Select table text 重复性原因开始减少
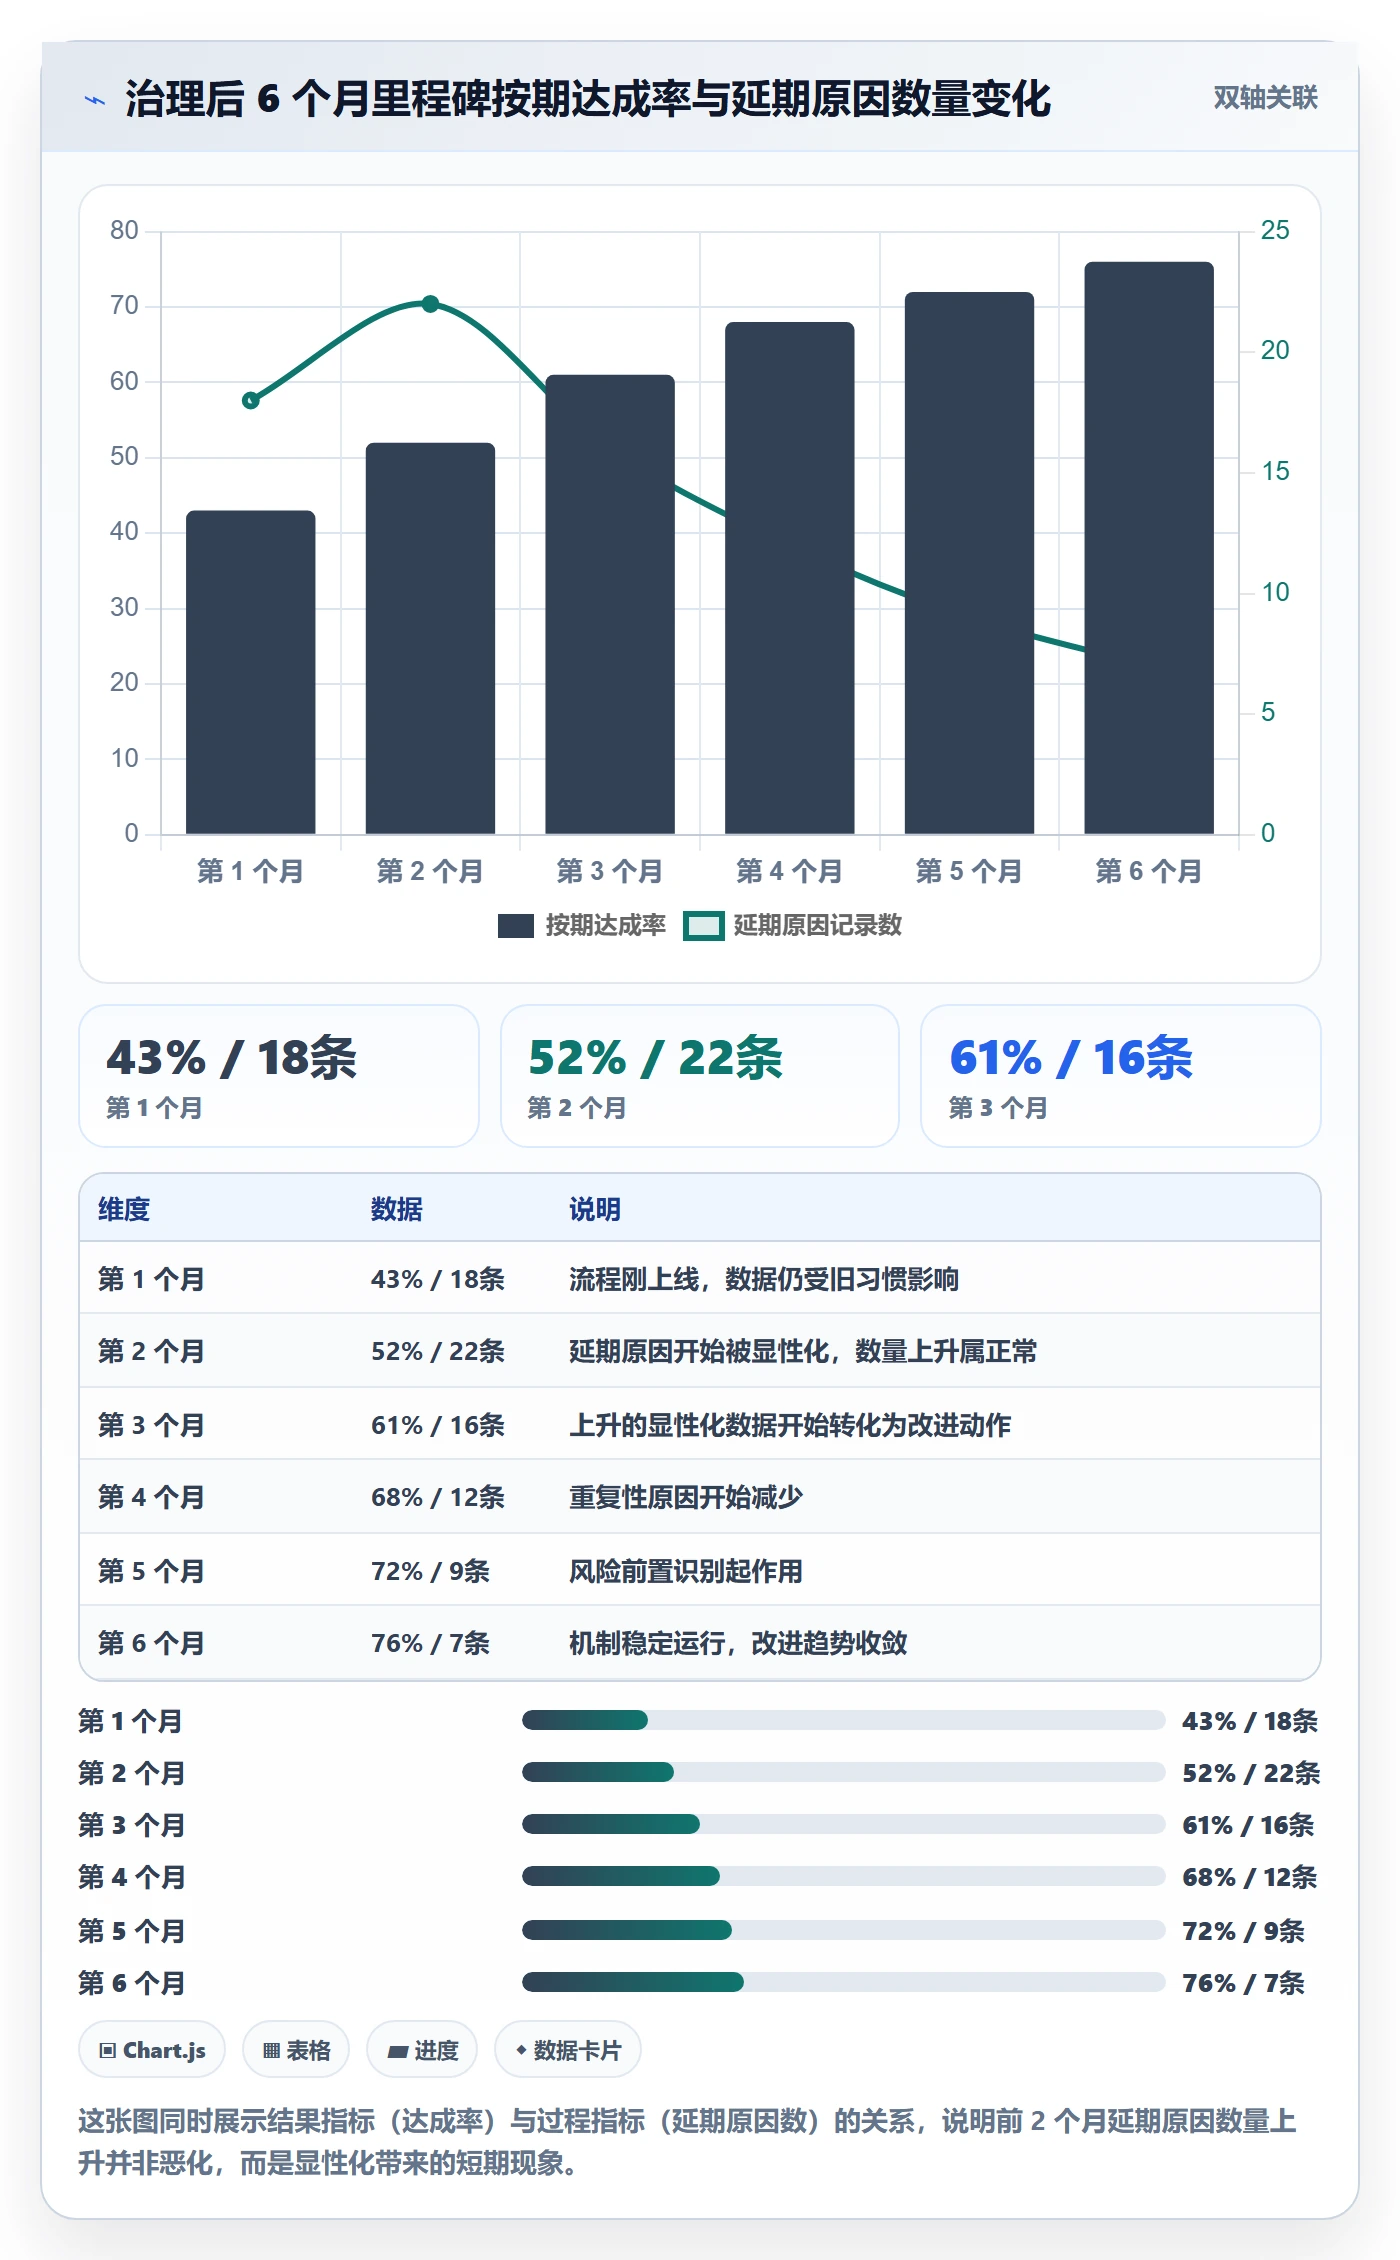Viewport: 1400px width, 2260px height. [686, 1498]
